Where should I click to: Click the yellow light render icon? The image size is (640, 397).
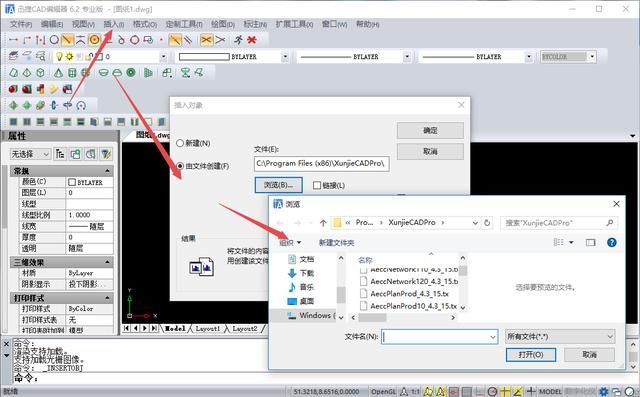click(53, 89)
